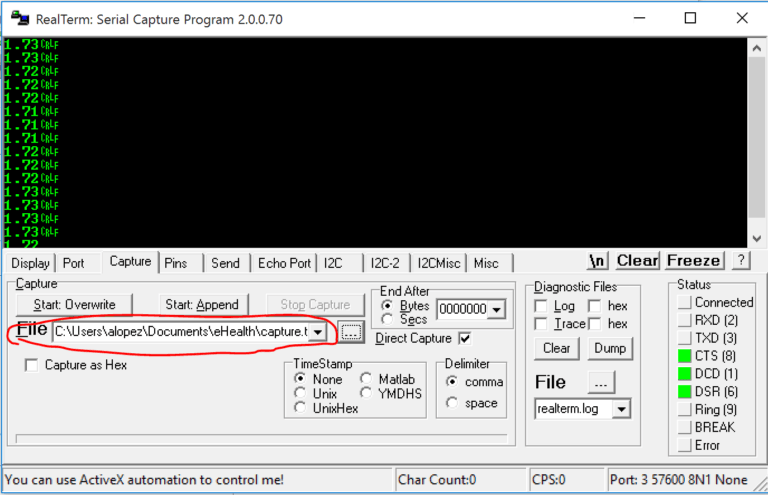The width and height of the screenshot is (768, 495).
Task: Click the TXD (3) status indicator
Action: 684,338
